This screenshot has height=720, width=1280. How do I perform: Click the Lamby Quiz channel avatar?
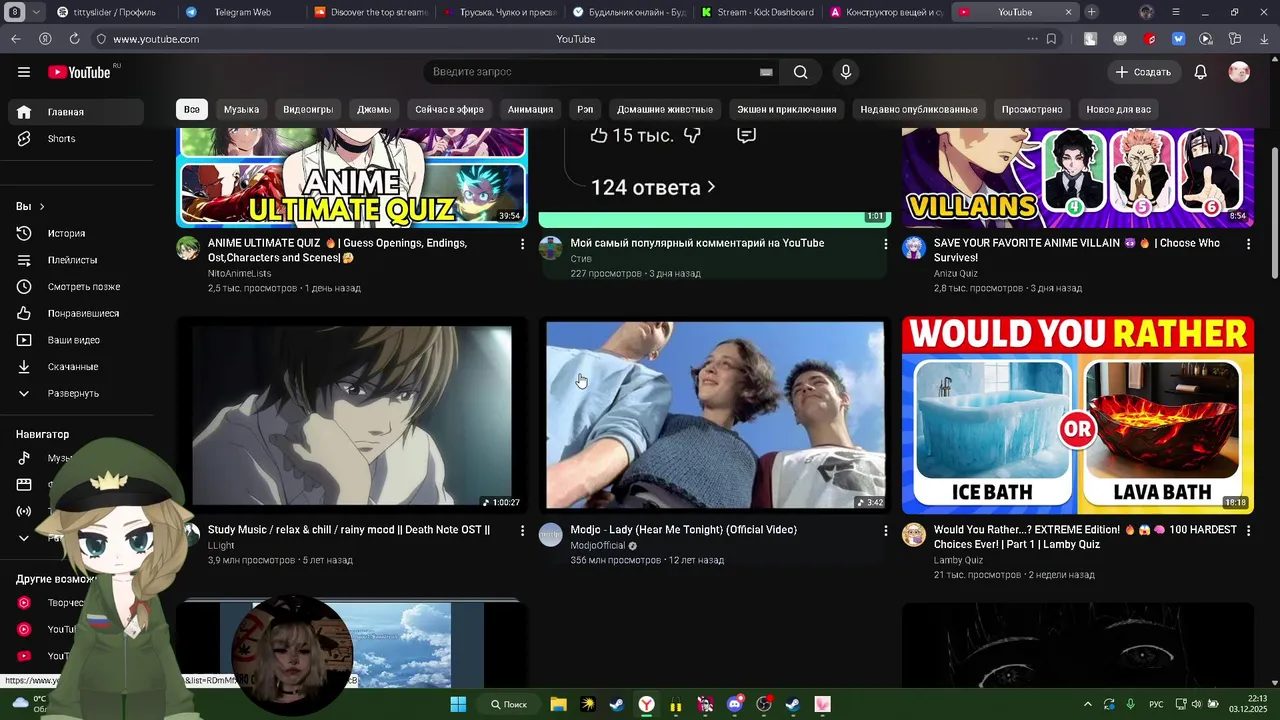[x=914, y=535]
